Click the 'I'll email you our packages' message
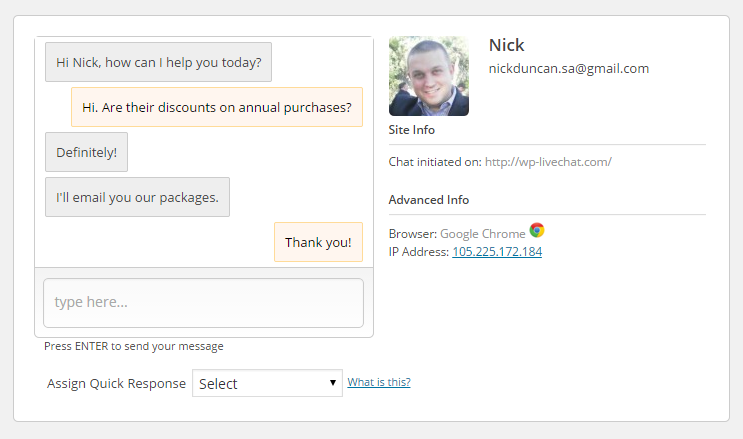This screenshot has height=439, width=743. point(137,197)
